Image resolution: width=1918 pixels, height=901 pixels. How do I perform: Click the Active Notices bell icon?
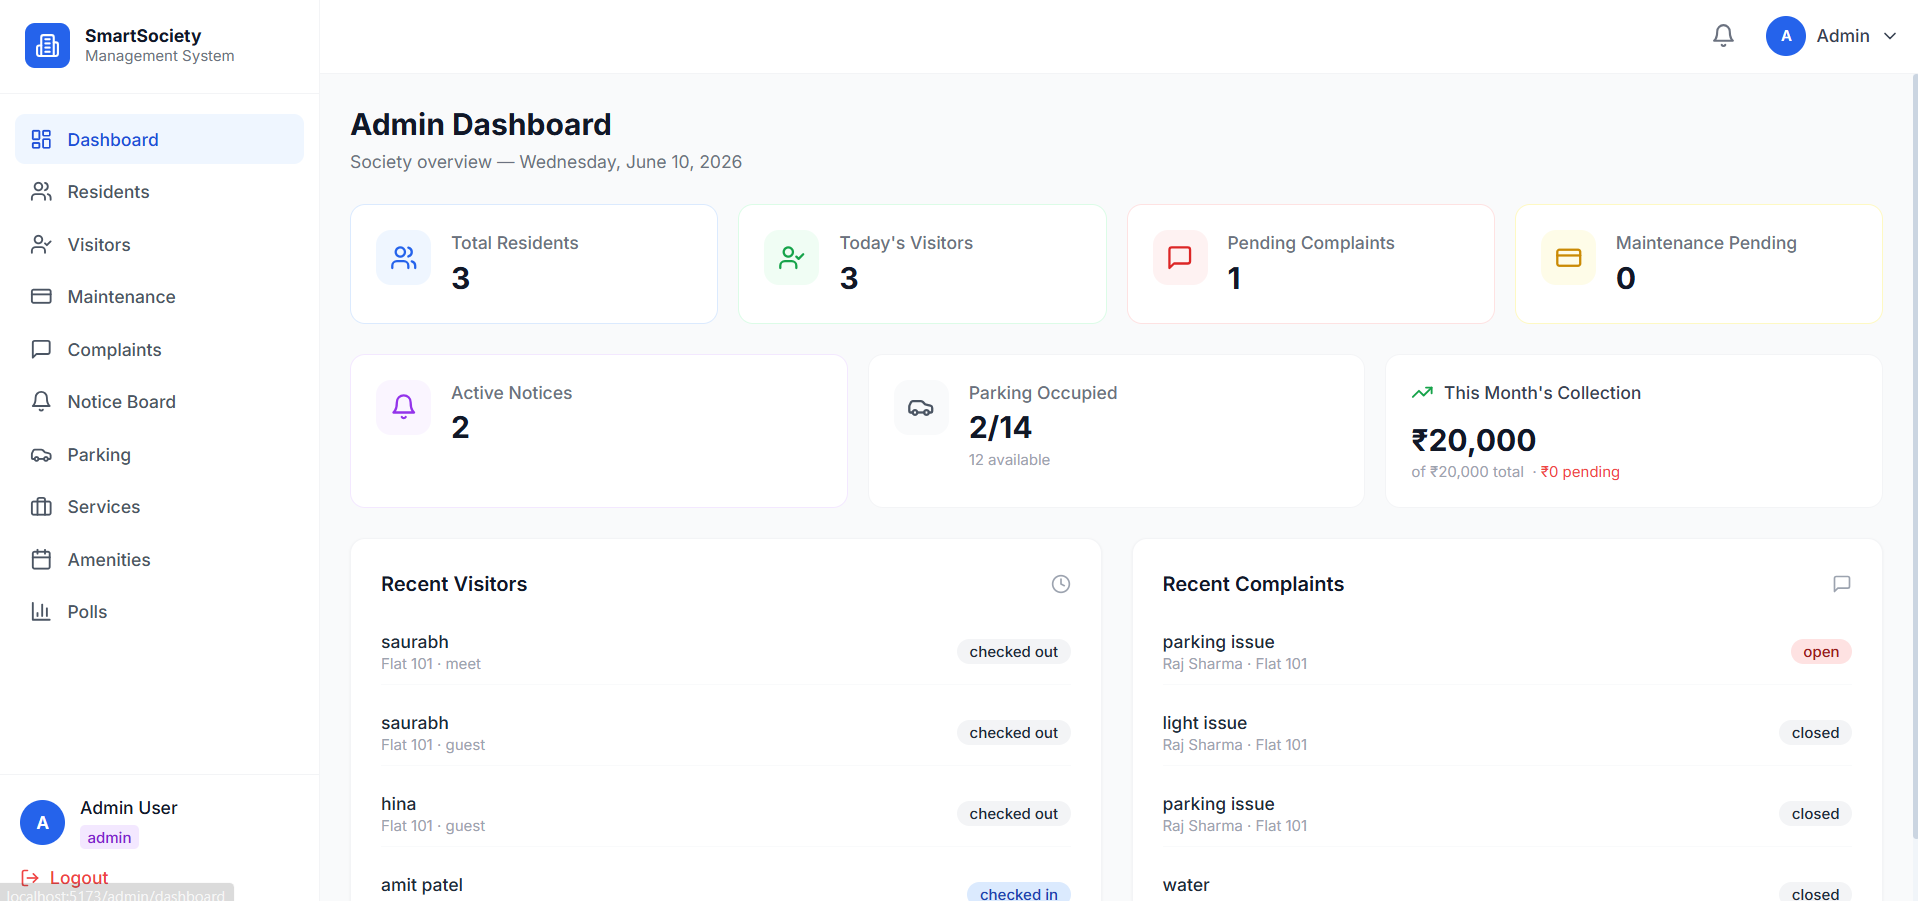click(404, 407)
